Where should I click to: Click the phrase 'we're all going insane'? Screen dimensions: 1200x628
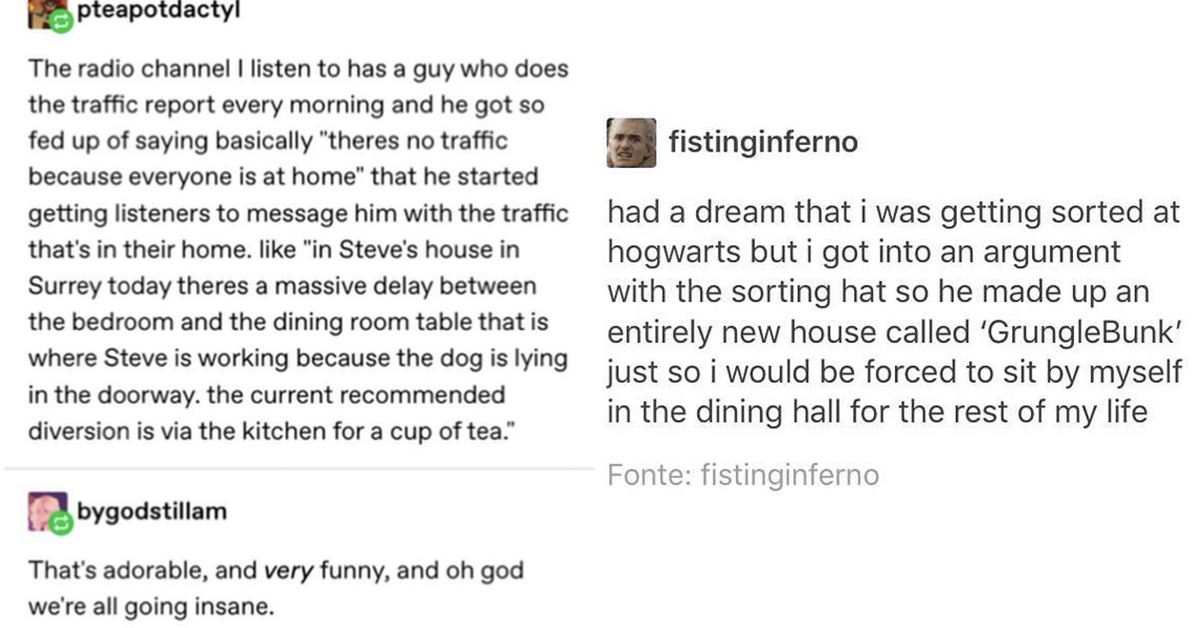[x=151, y=605]
